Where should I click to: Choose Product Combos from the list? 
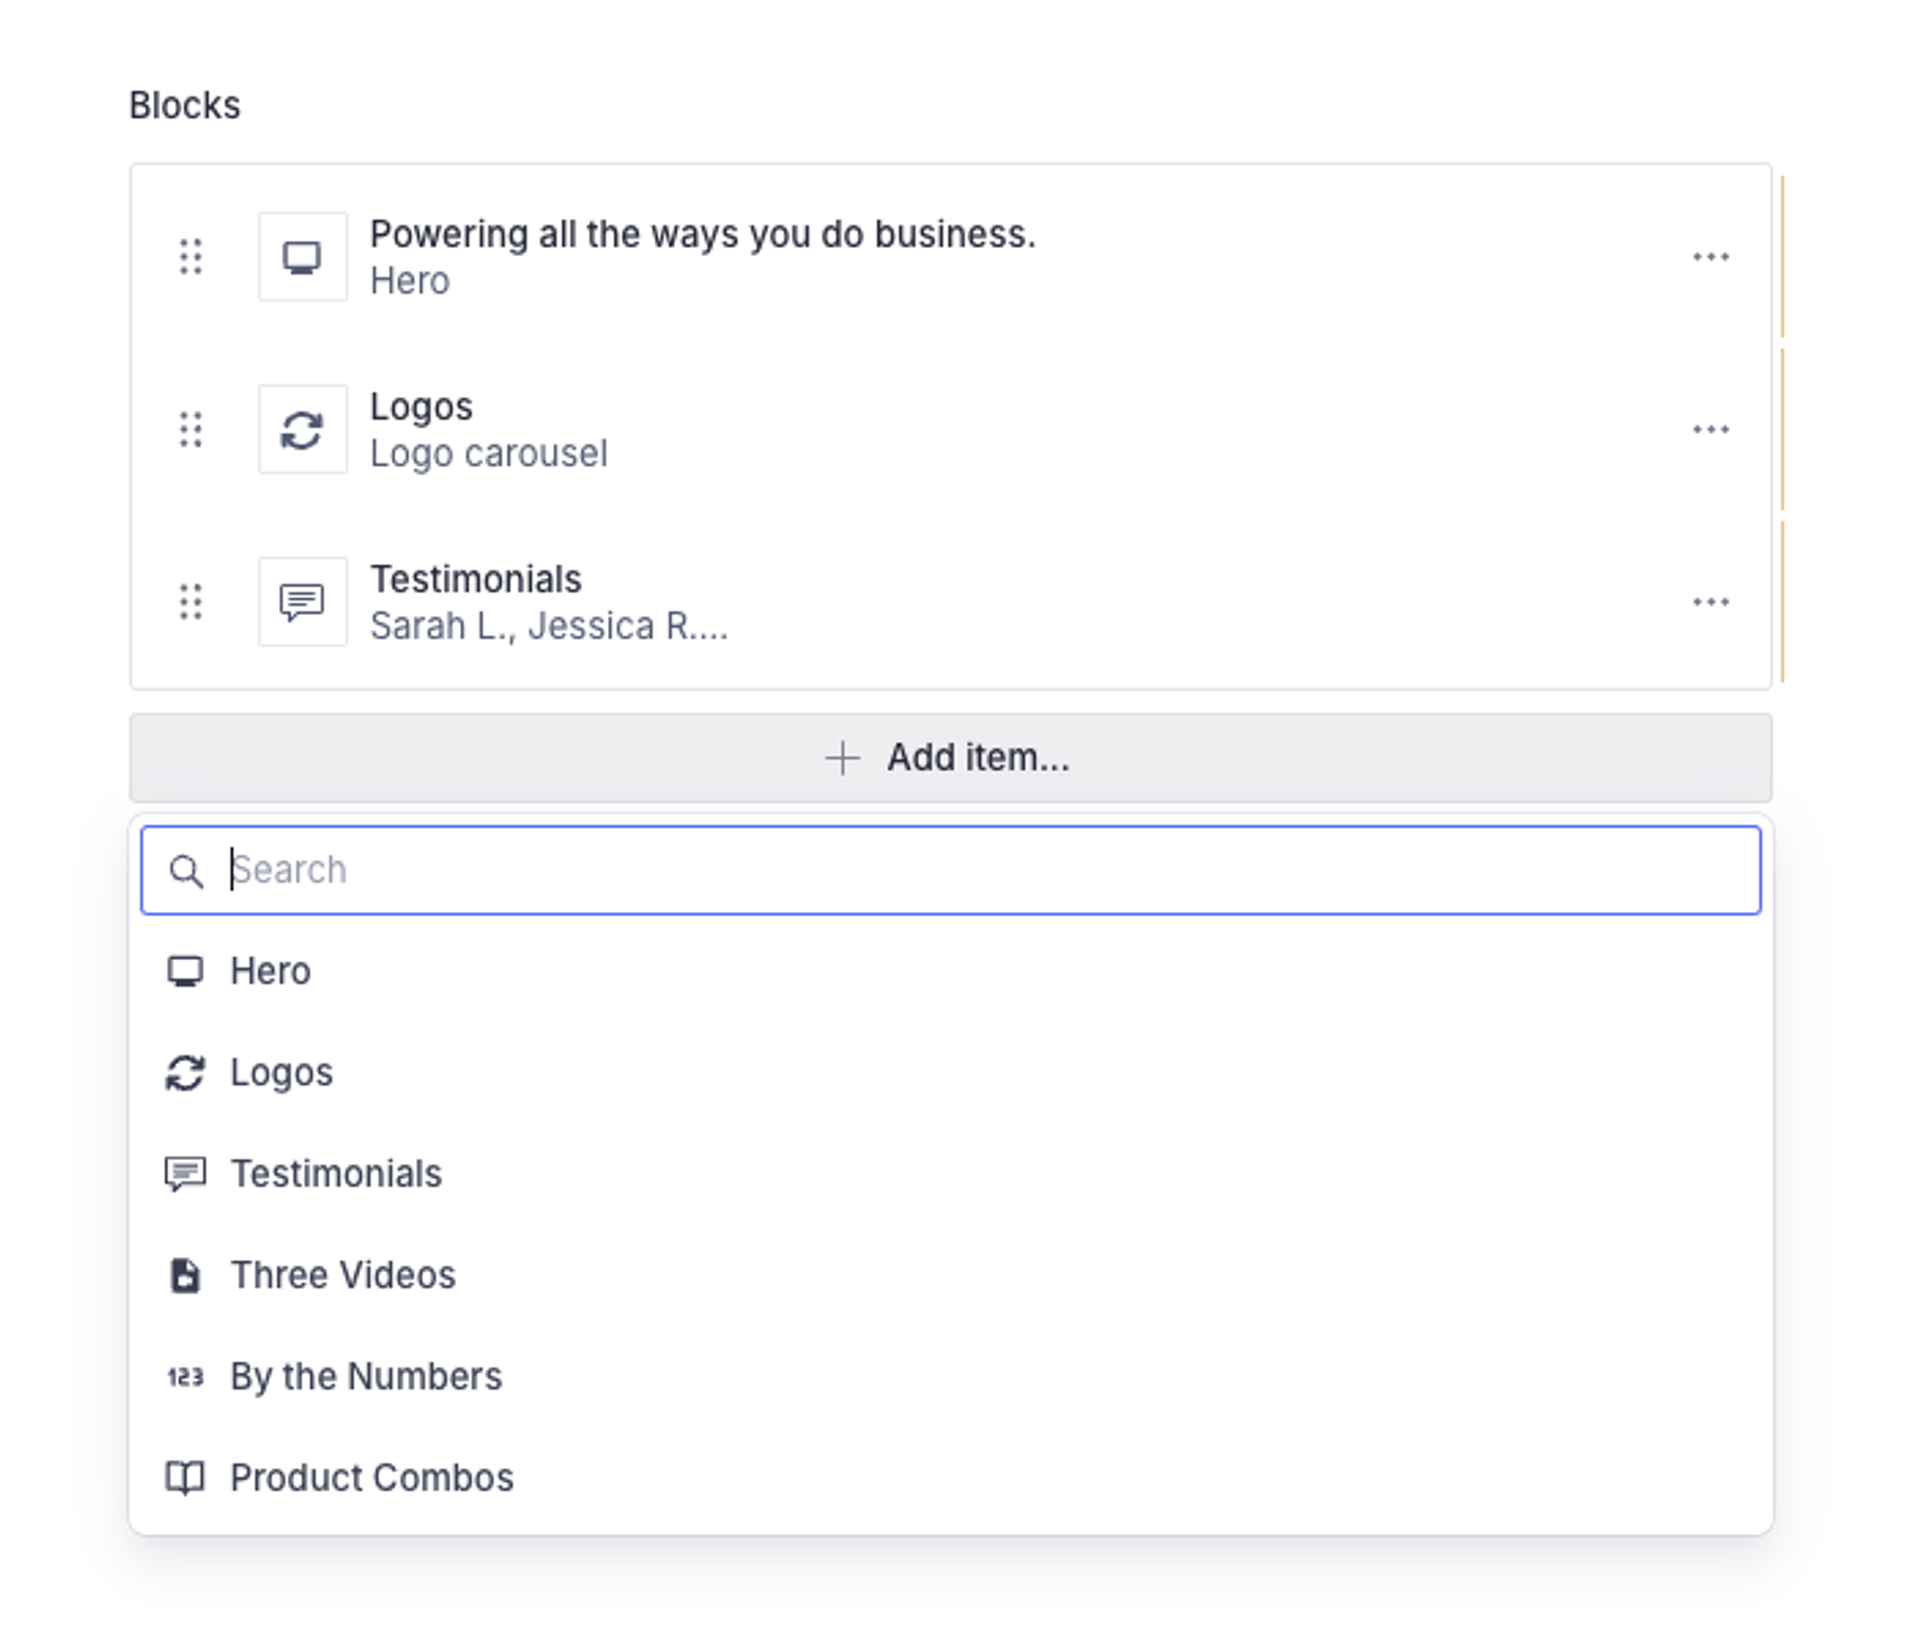tap(371, 1478)
